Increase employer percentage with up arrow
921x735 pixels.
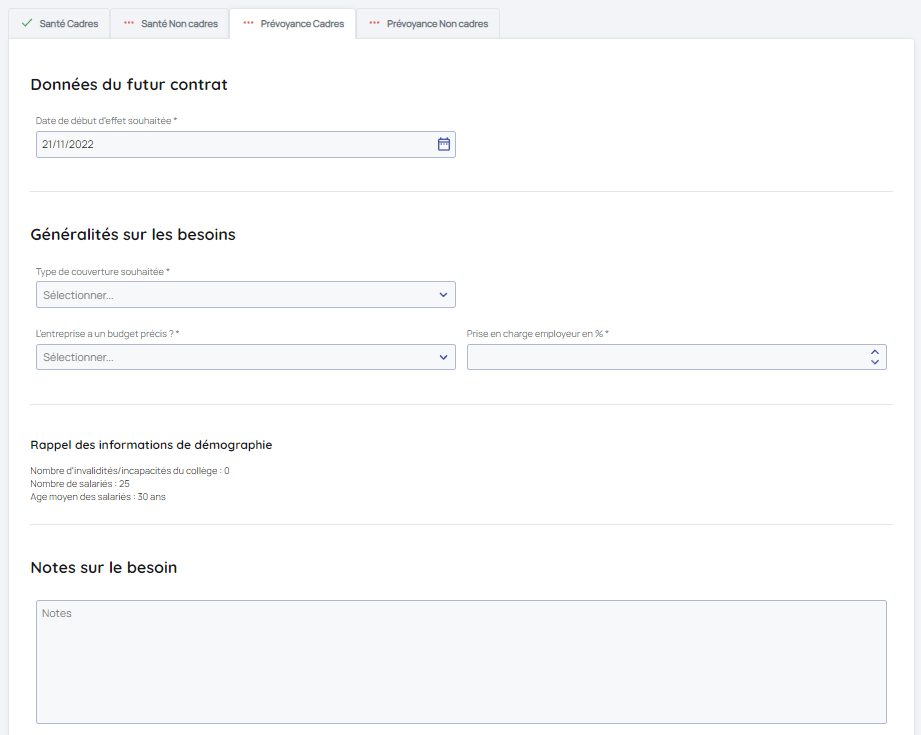point(874,352)
